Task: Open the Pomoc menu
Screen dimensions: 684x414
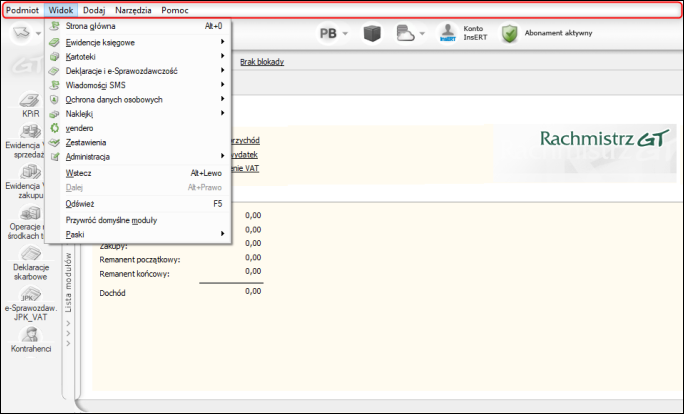Action: coord(174,10)
